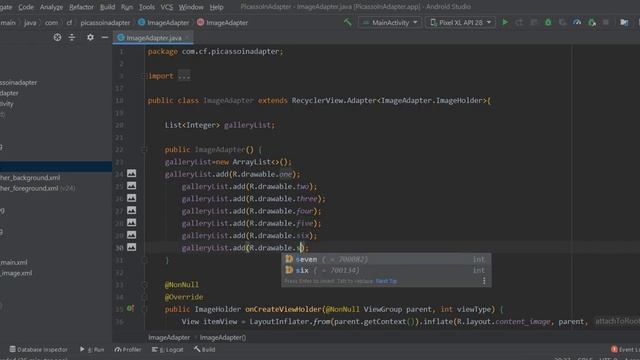The height and width of the screenshot is (360, 640).
Task: Open Project panel settings gear
Action: (90, 38)
